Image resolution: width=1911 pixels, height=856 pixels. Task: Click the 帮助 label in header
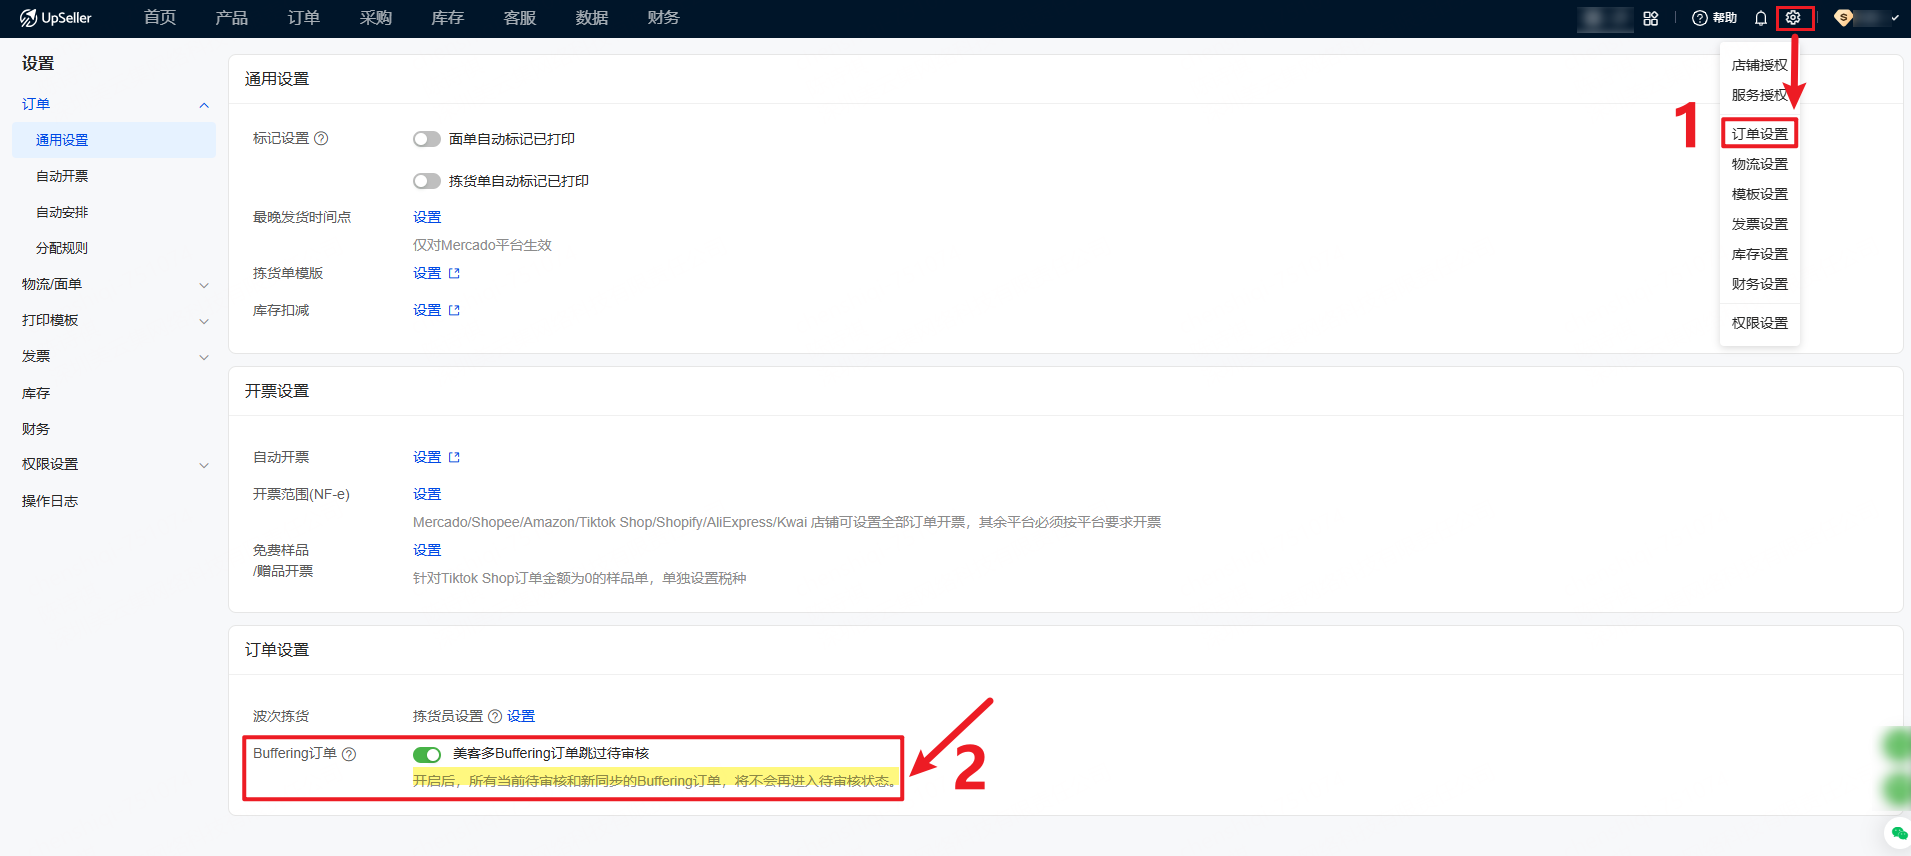pyautogui.click(x=1725, y=18)
